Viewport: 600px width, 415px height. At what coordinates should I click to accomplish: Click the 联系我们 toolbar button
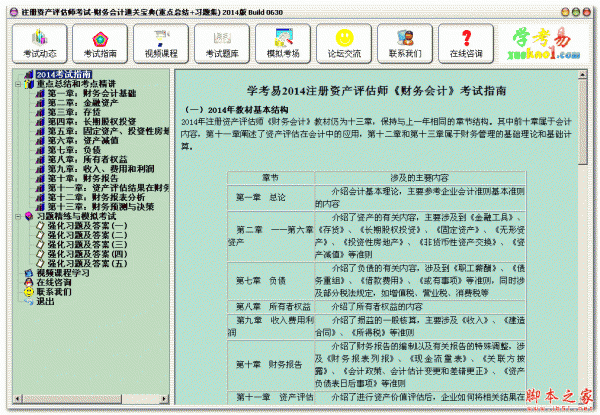405,44
